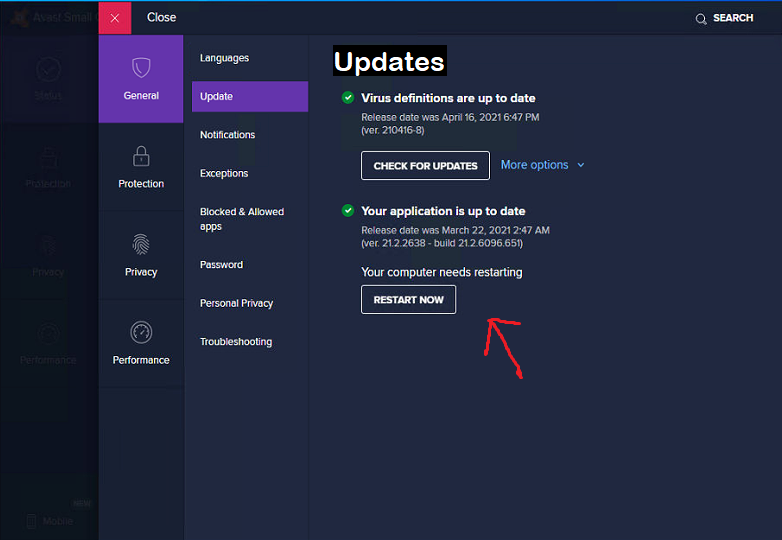Click dimmed Mobile icon in background sidebar
Viewport: 782px width, 540px height.
click(31, 521)
